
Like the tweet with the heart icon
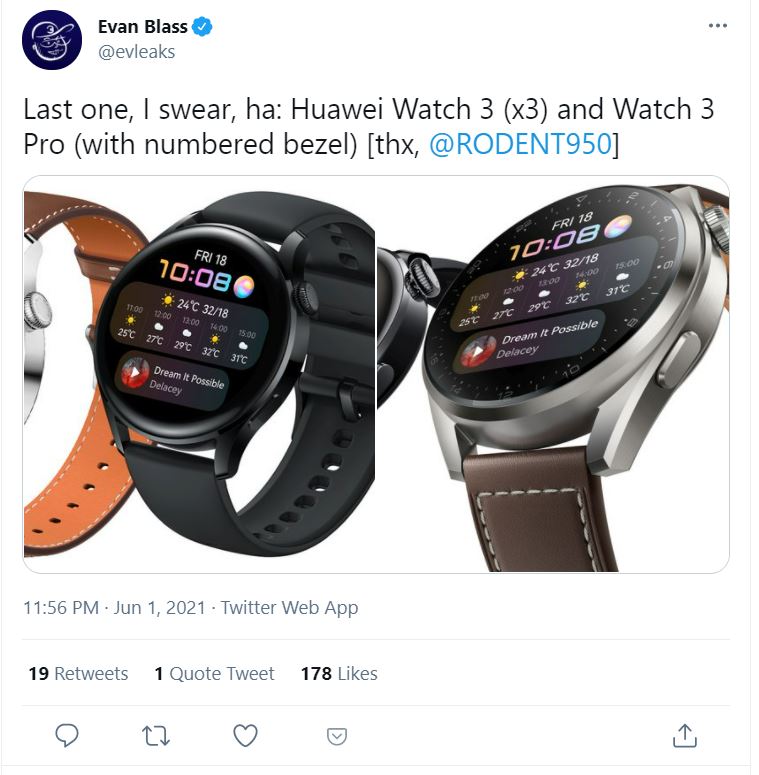click(x=245, y=735)
